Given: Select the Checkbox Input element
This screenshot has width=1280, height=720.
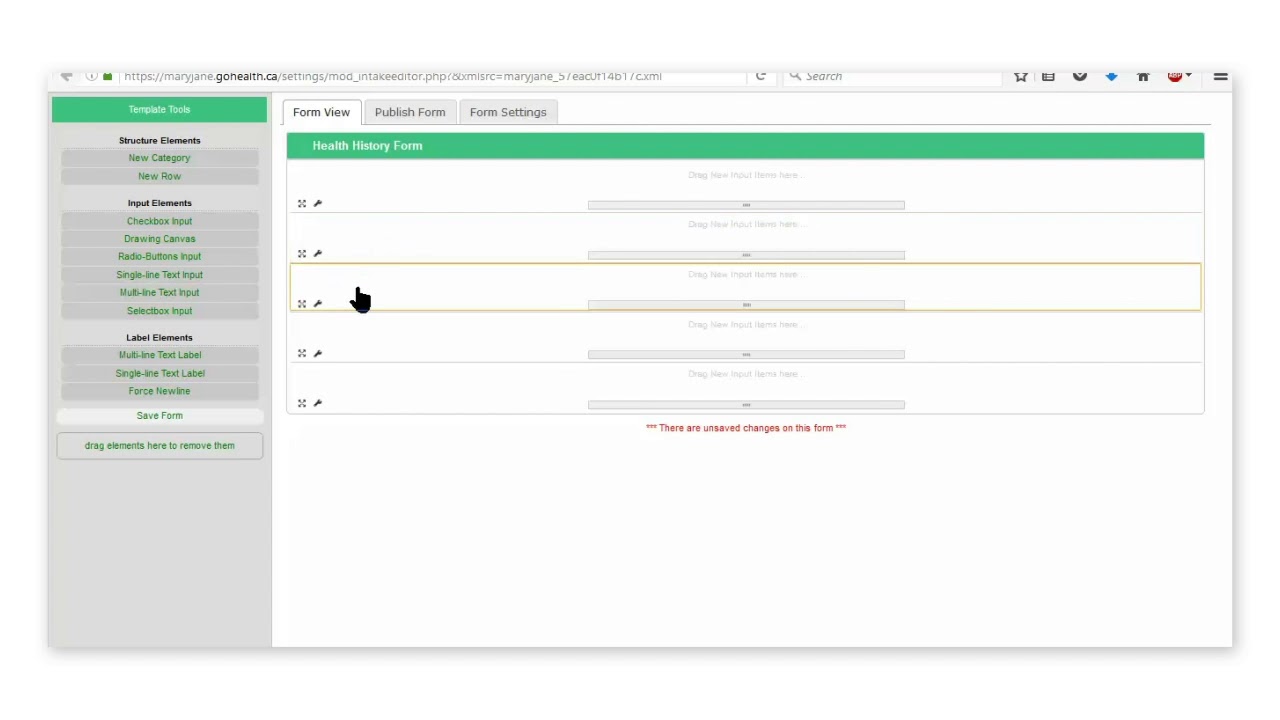Looking at the screenshot, I should coord(160,221).
